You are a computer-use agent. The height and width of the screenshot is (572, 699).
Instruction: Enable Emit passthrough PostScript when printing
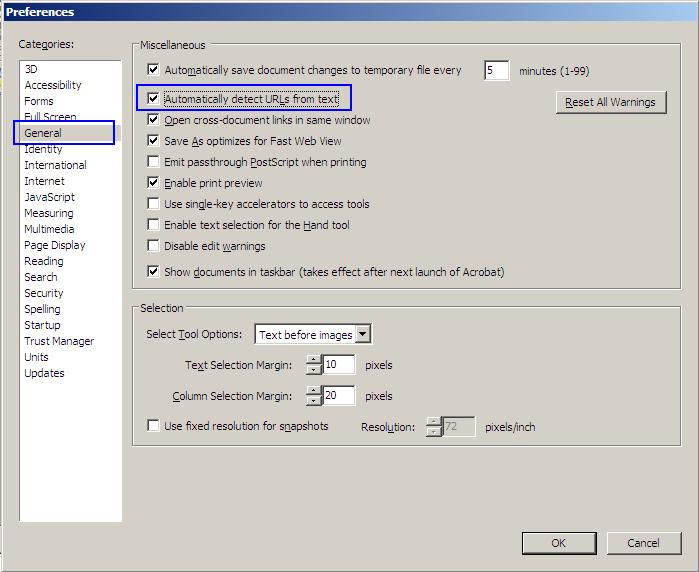coord(153,162)
